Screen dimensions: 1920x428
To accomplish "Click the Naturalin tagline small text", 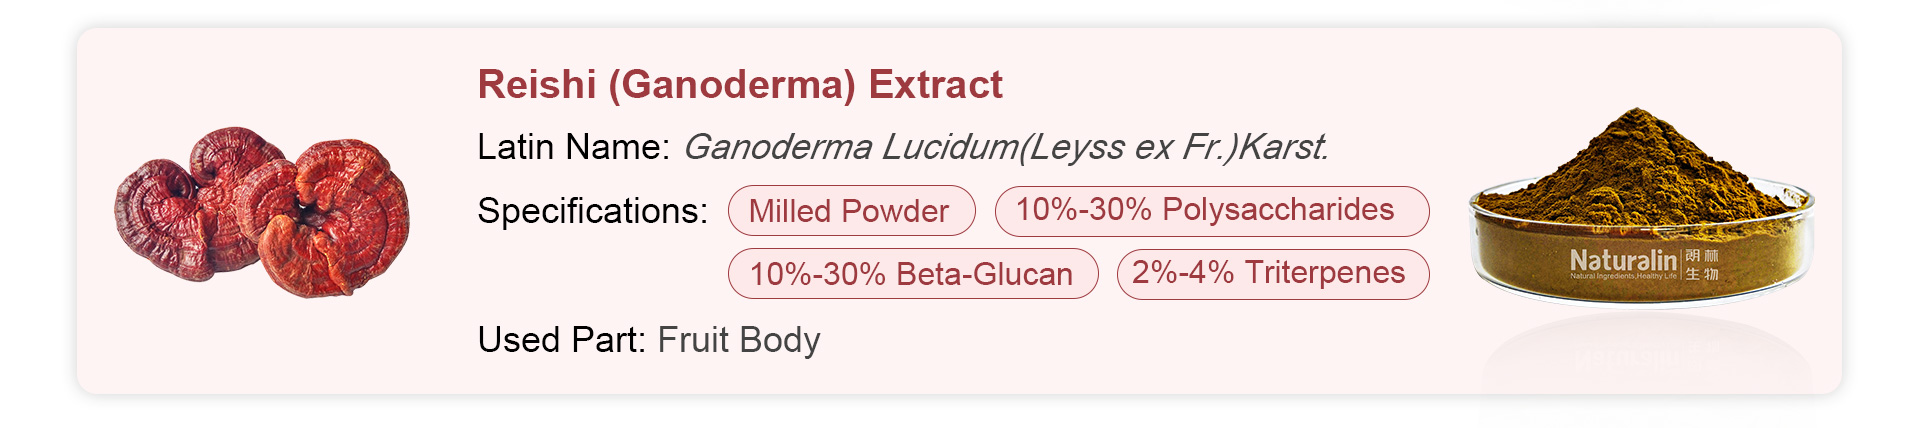I will click(x=1623, y=276).
